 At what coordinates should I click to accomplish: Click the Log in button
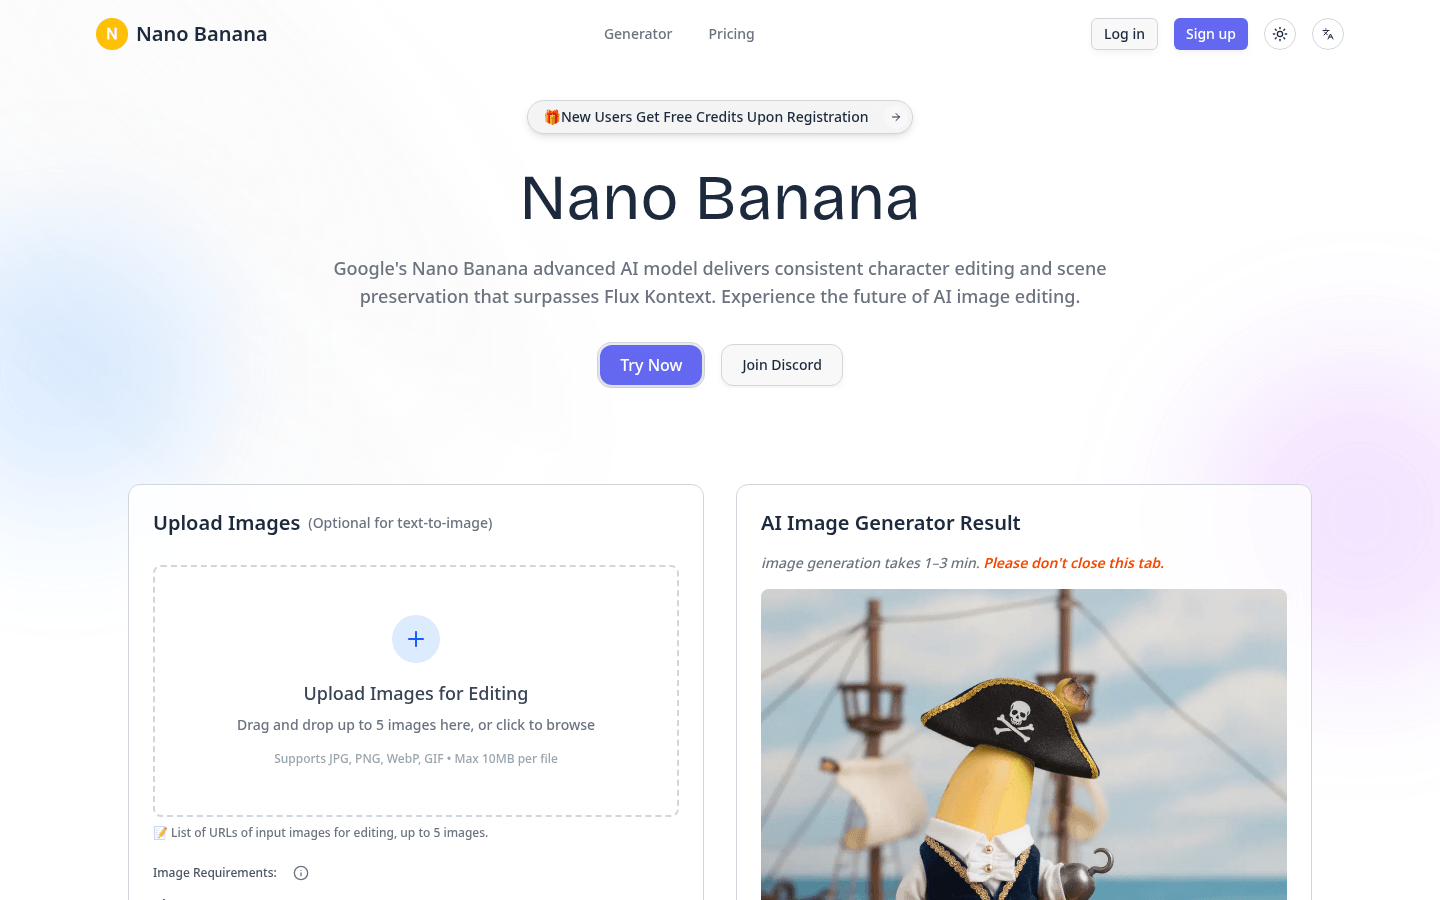pos(1124,34)
